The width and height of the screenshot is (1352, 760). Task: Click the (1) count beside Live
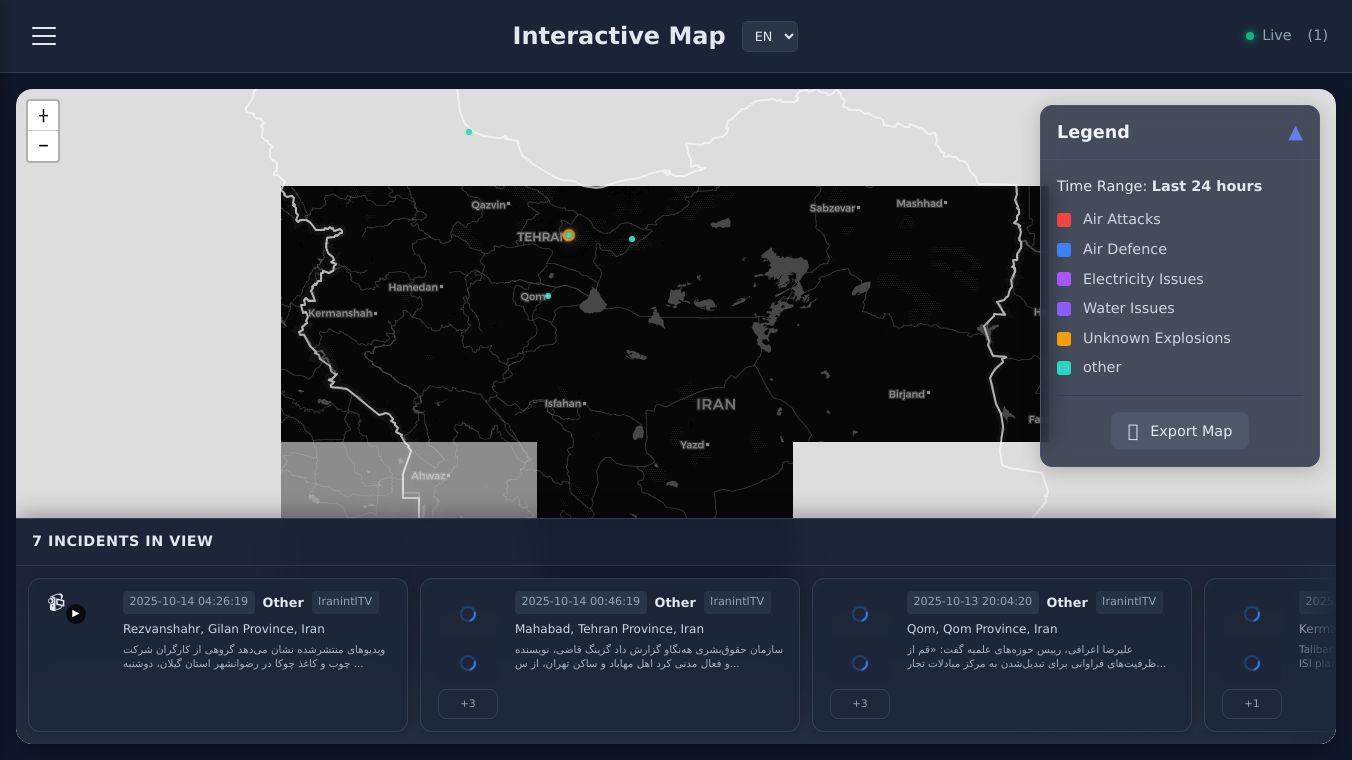[x=1318, y=35]
